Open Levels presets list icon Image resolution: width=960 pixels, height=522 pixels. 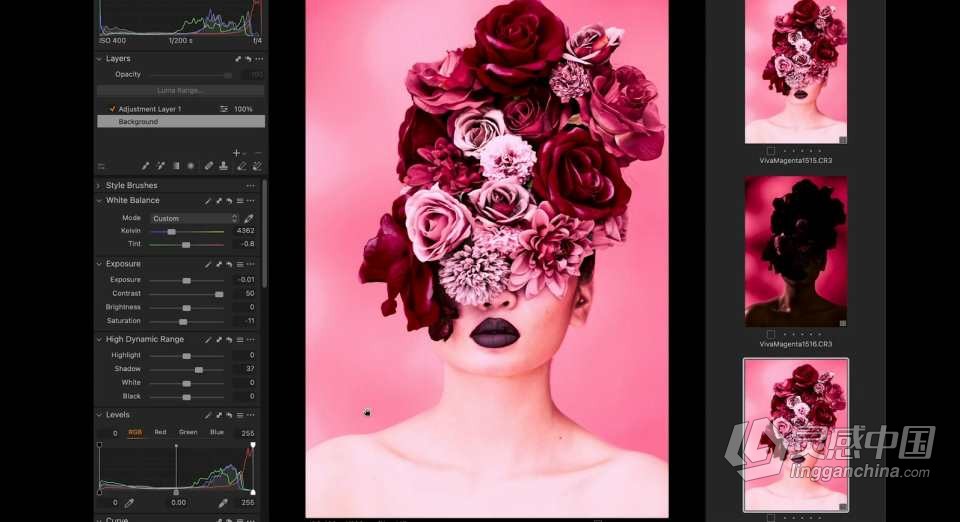click(239, 415)
